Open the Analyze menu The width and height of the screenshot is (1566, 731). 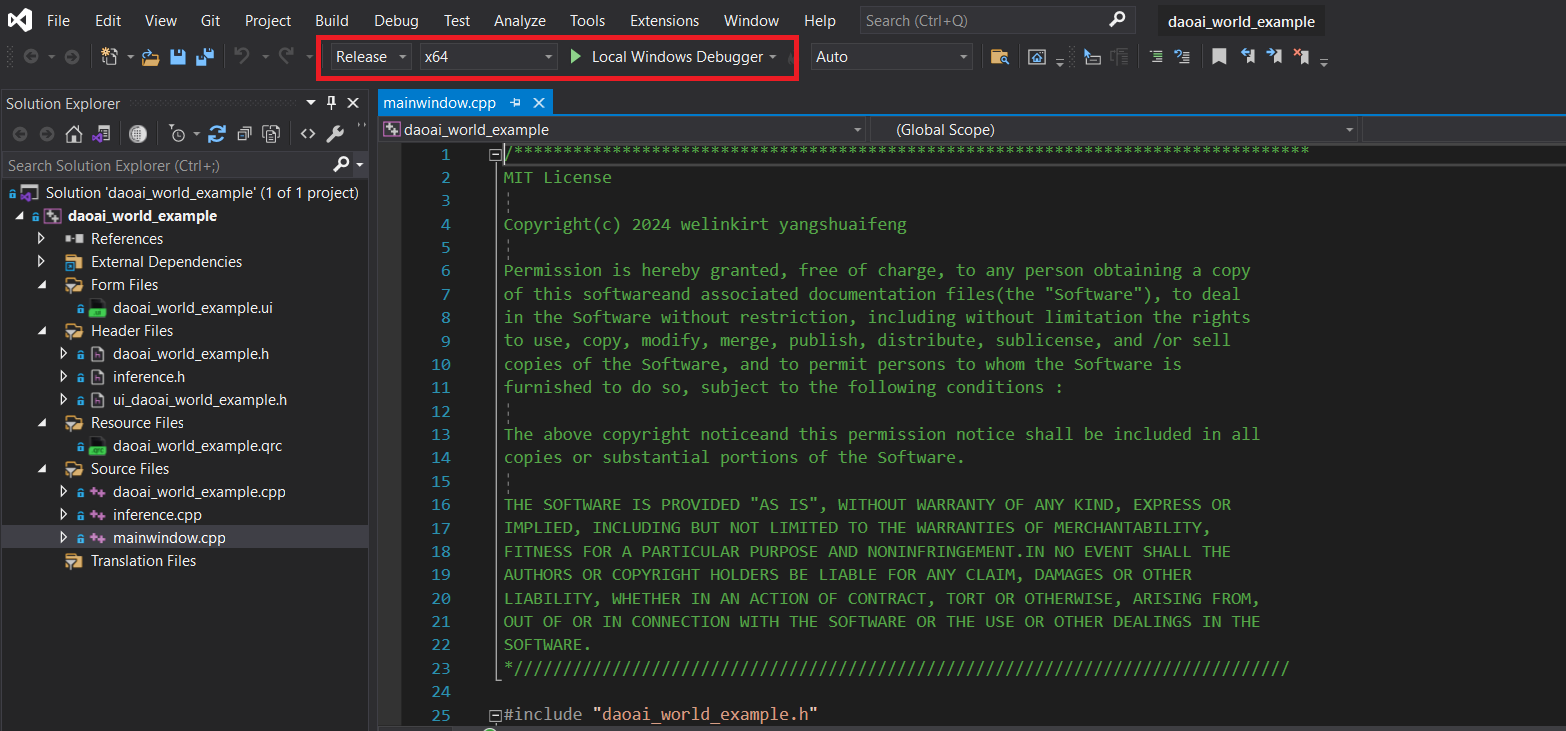click(520, 20)
